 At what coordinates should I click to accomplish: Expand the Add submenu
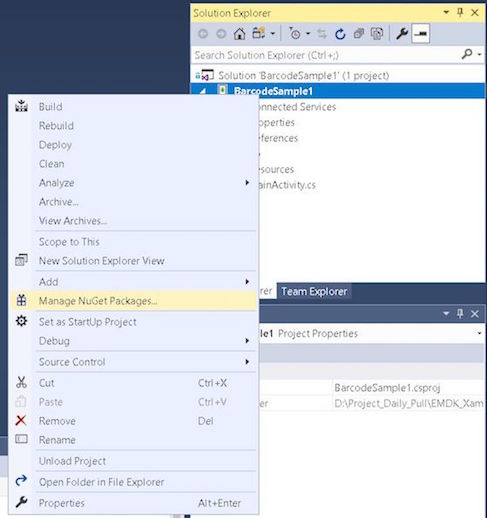pyautogui.click(x=133, y=282)
